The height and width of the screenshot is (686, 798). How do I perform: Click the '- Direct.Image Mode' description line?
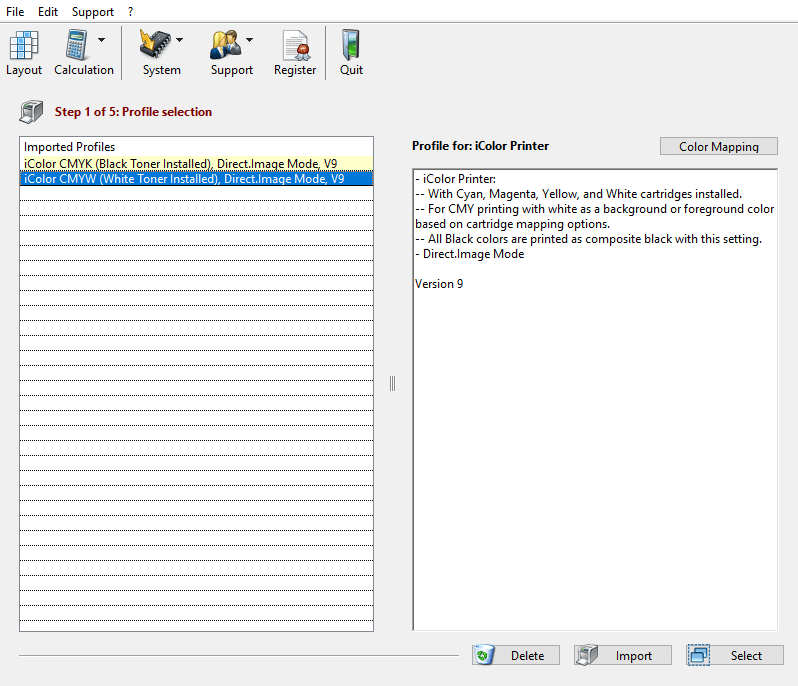tap(469, 253)
